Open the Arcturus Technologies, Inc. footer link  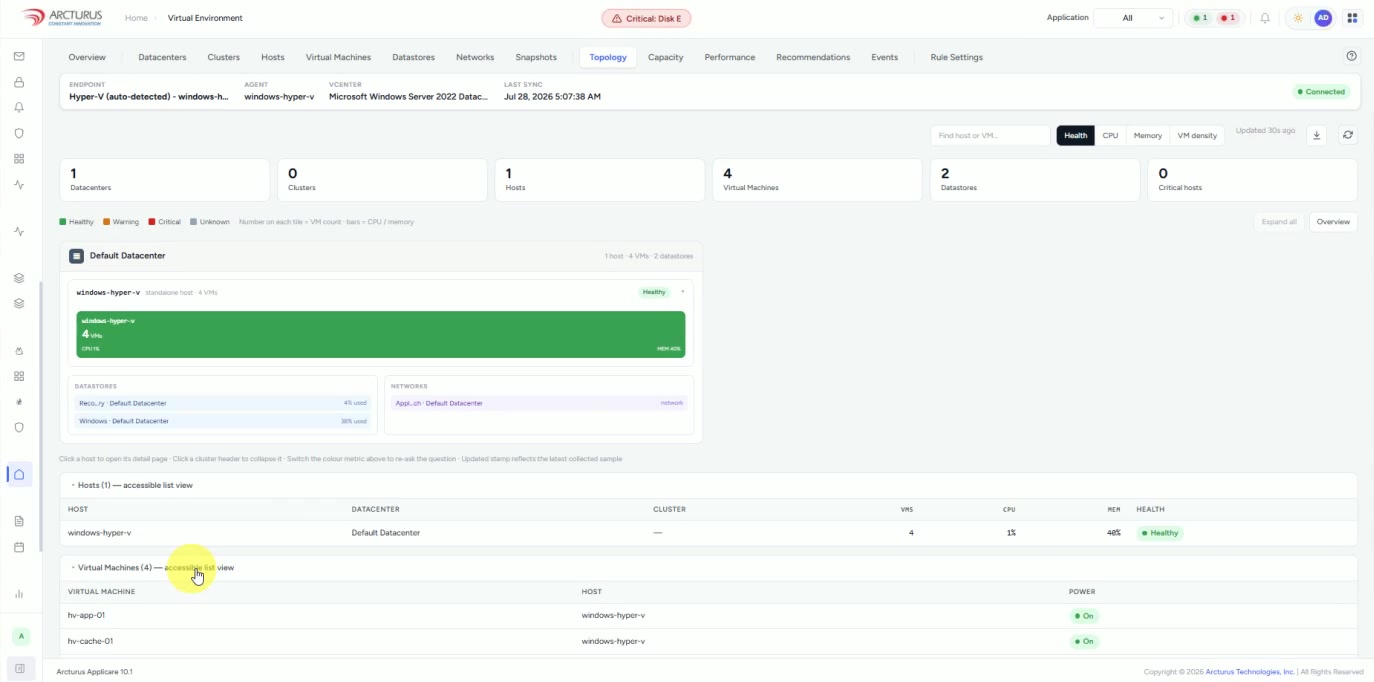tap(1250, 672)
